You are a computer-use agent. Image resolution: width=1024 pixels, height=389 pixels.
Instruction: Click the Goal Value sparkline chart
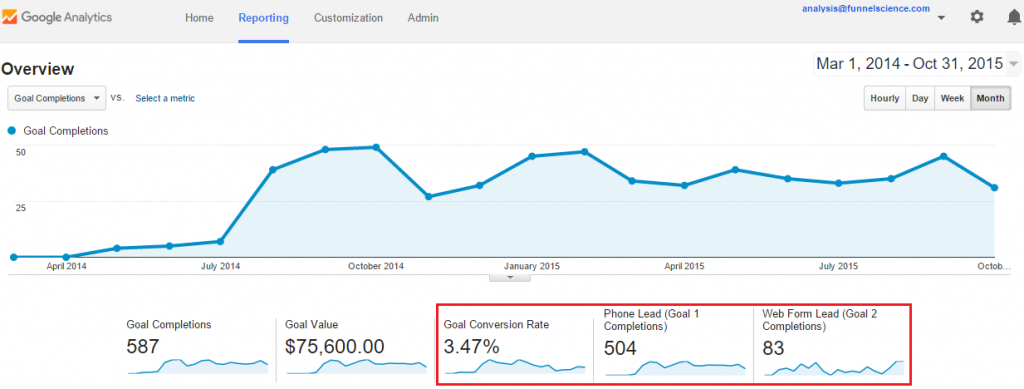(357, 366)
